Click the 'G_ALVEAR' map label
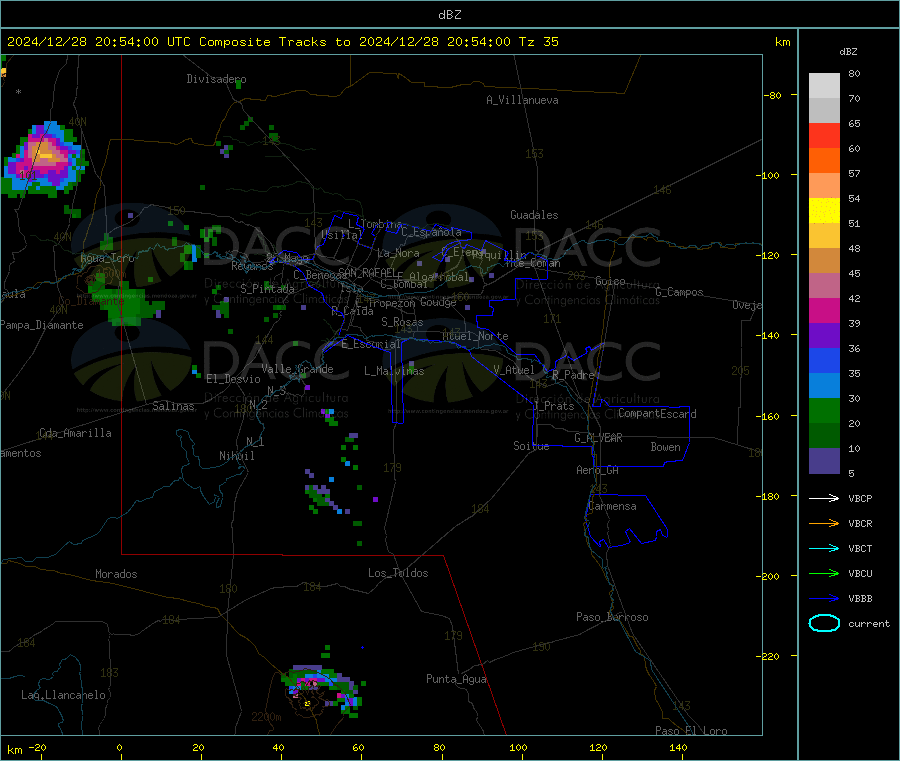 [x=598, y=438]
